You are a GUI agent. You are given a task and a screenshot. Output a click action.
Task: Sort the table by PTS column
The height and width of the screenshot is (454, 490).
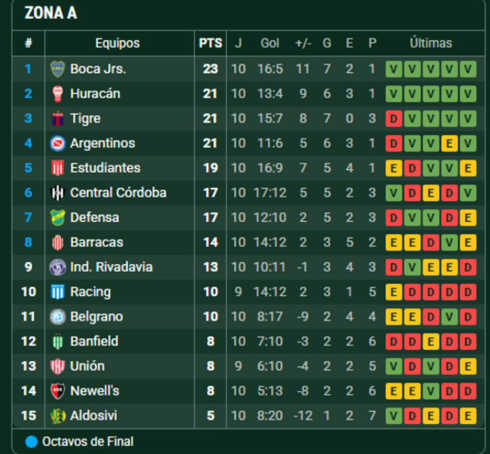(210, 43)
